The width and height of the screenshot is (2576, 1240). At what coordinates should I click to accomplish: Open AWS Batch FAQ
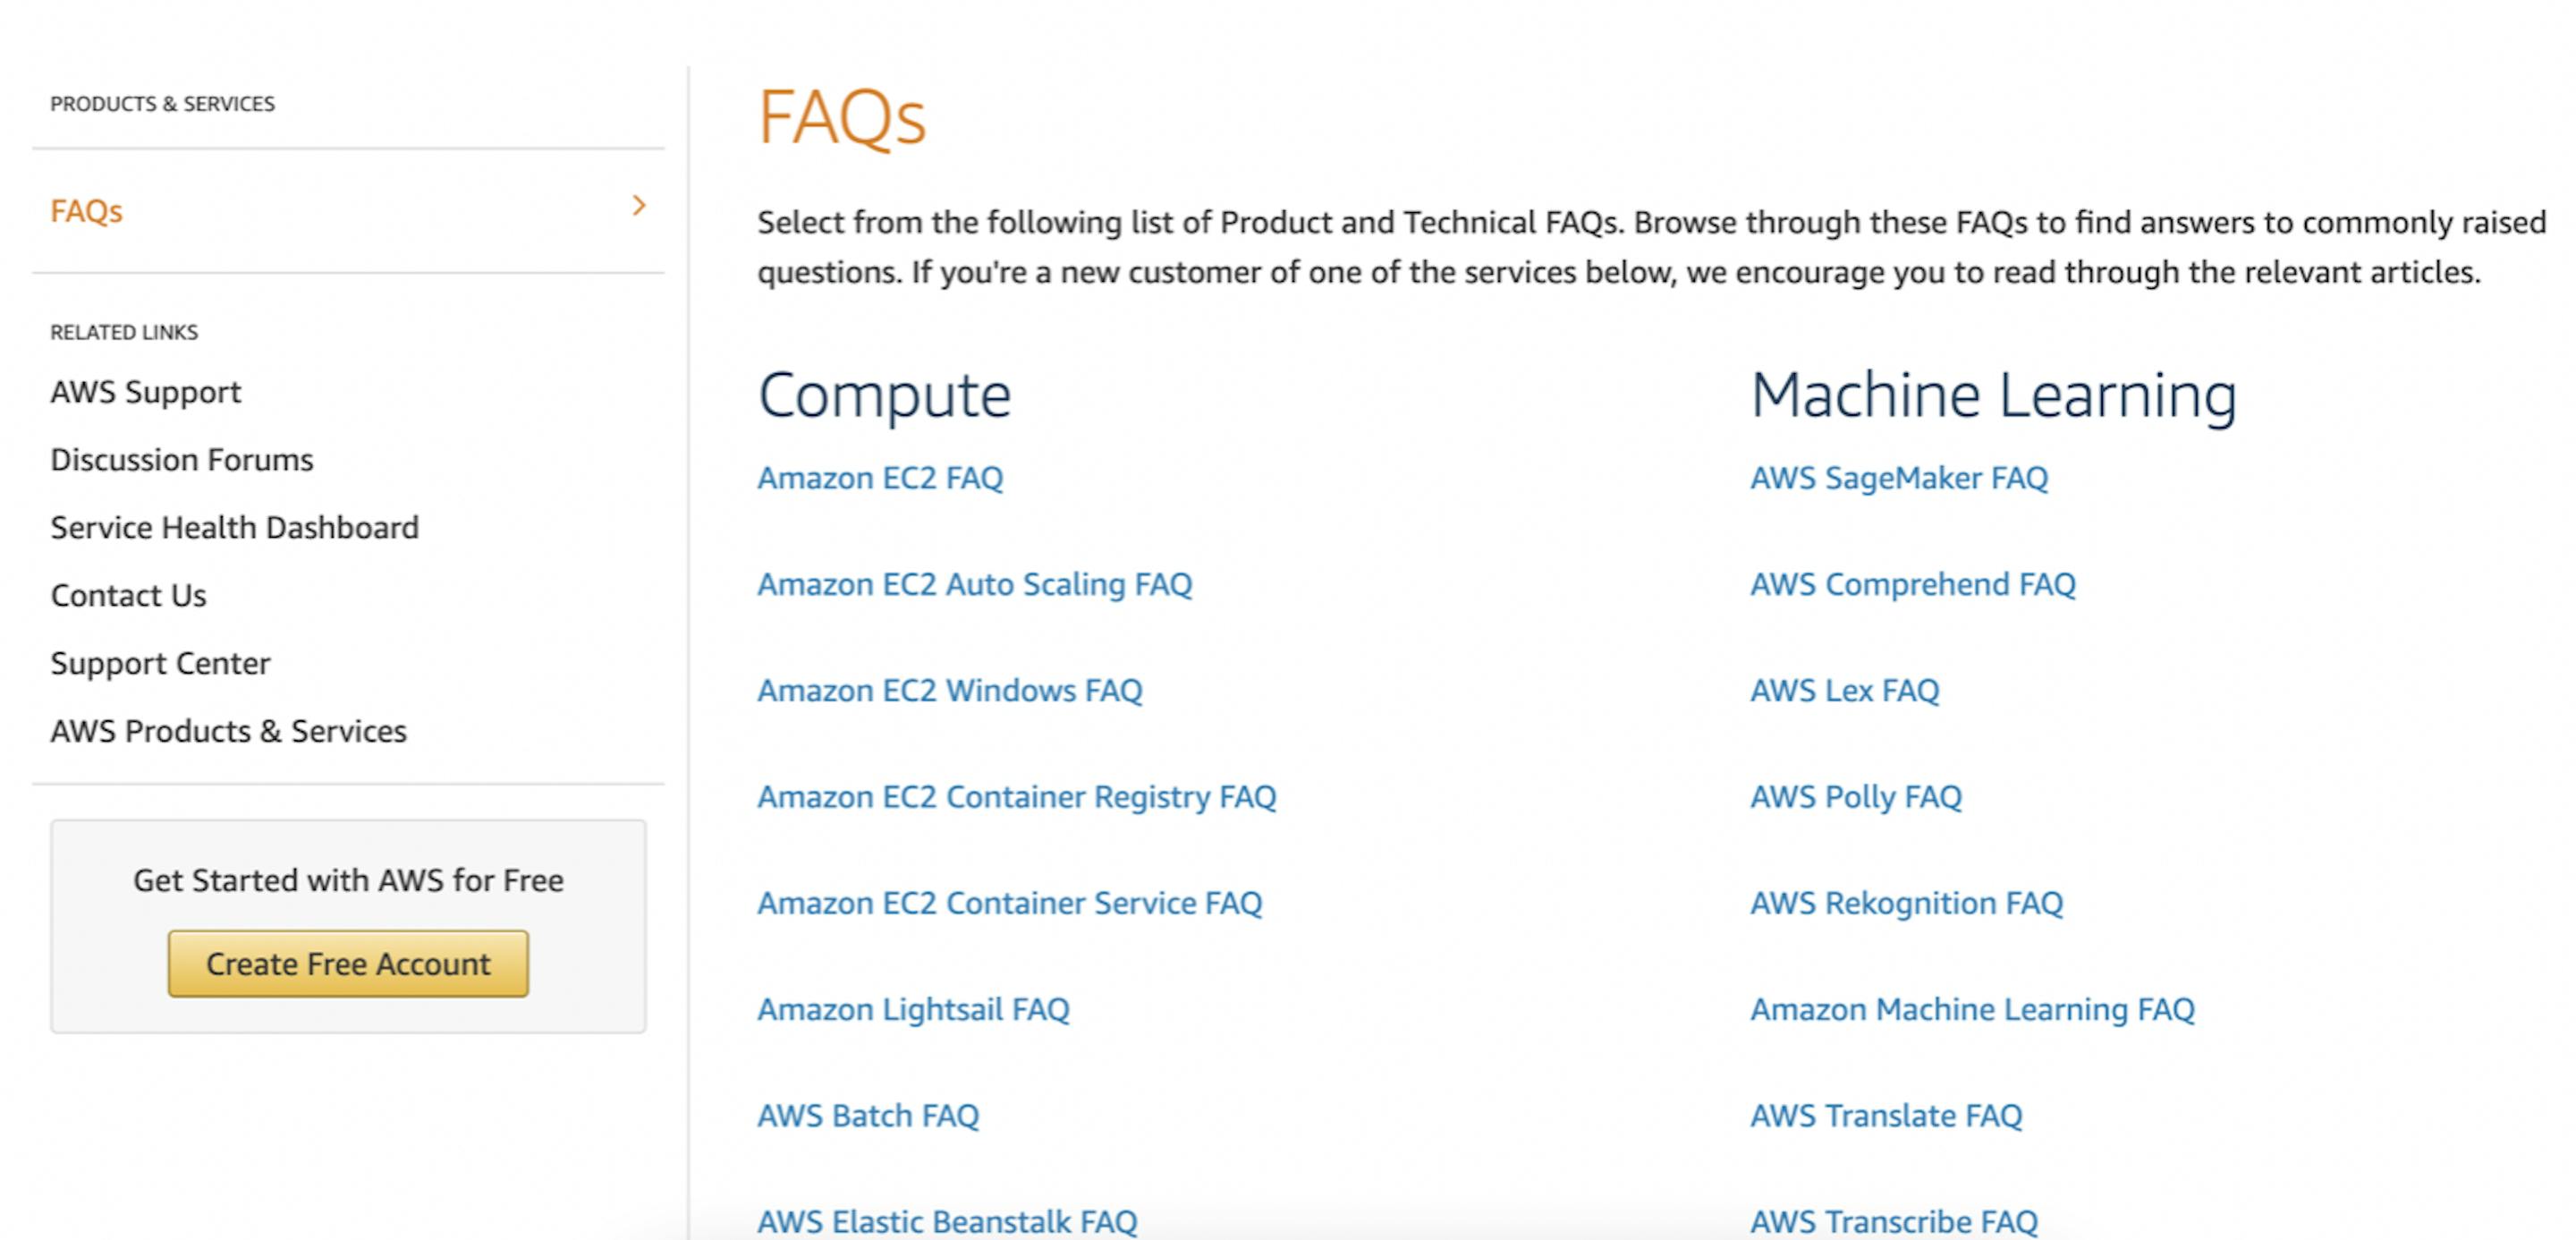tap(868, 1115)
